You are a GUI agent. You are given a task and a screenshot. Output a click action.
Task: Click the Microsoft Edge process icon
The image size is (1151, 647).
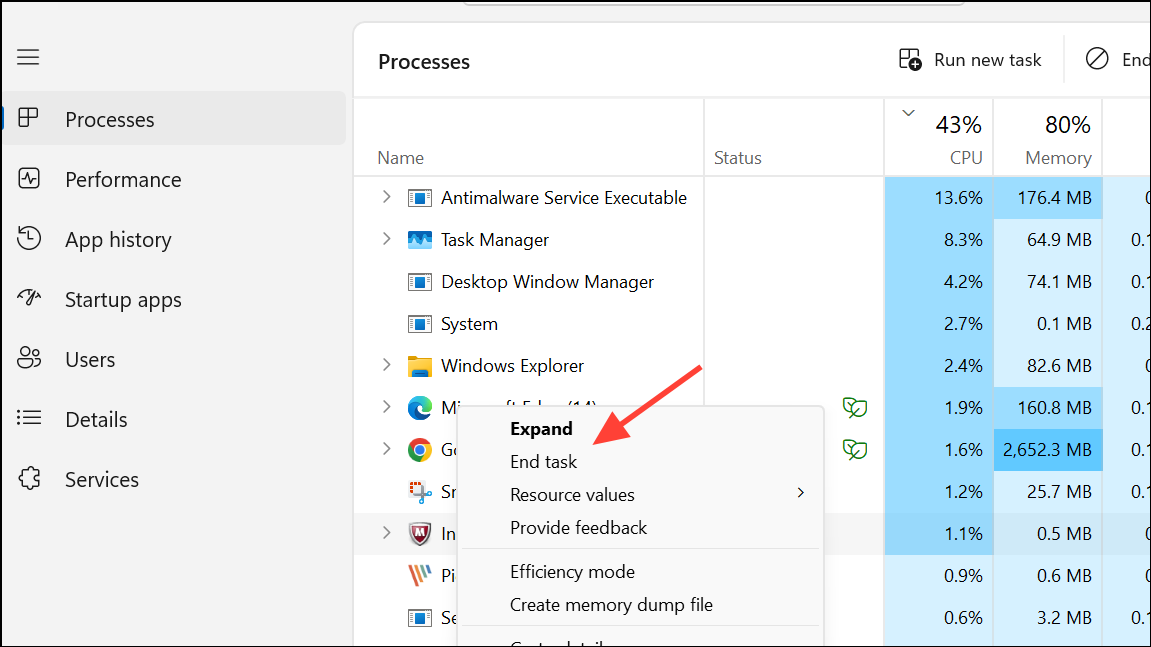(x=421, y=407)
